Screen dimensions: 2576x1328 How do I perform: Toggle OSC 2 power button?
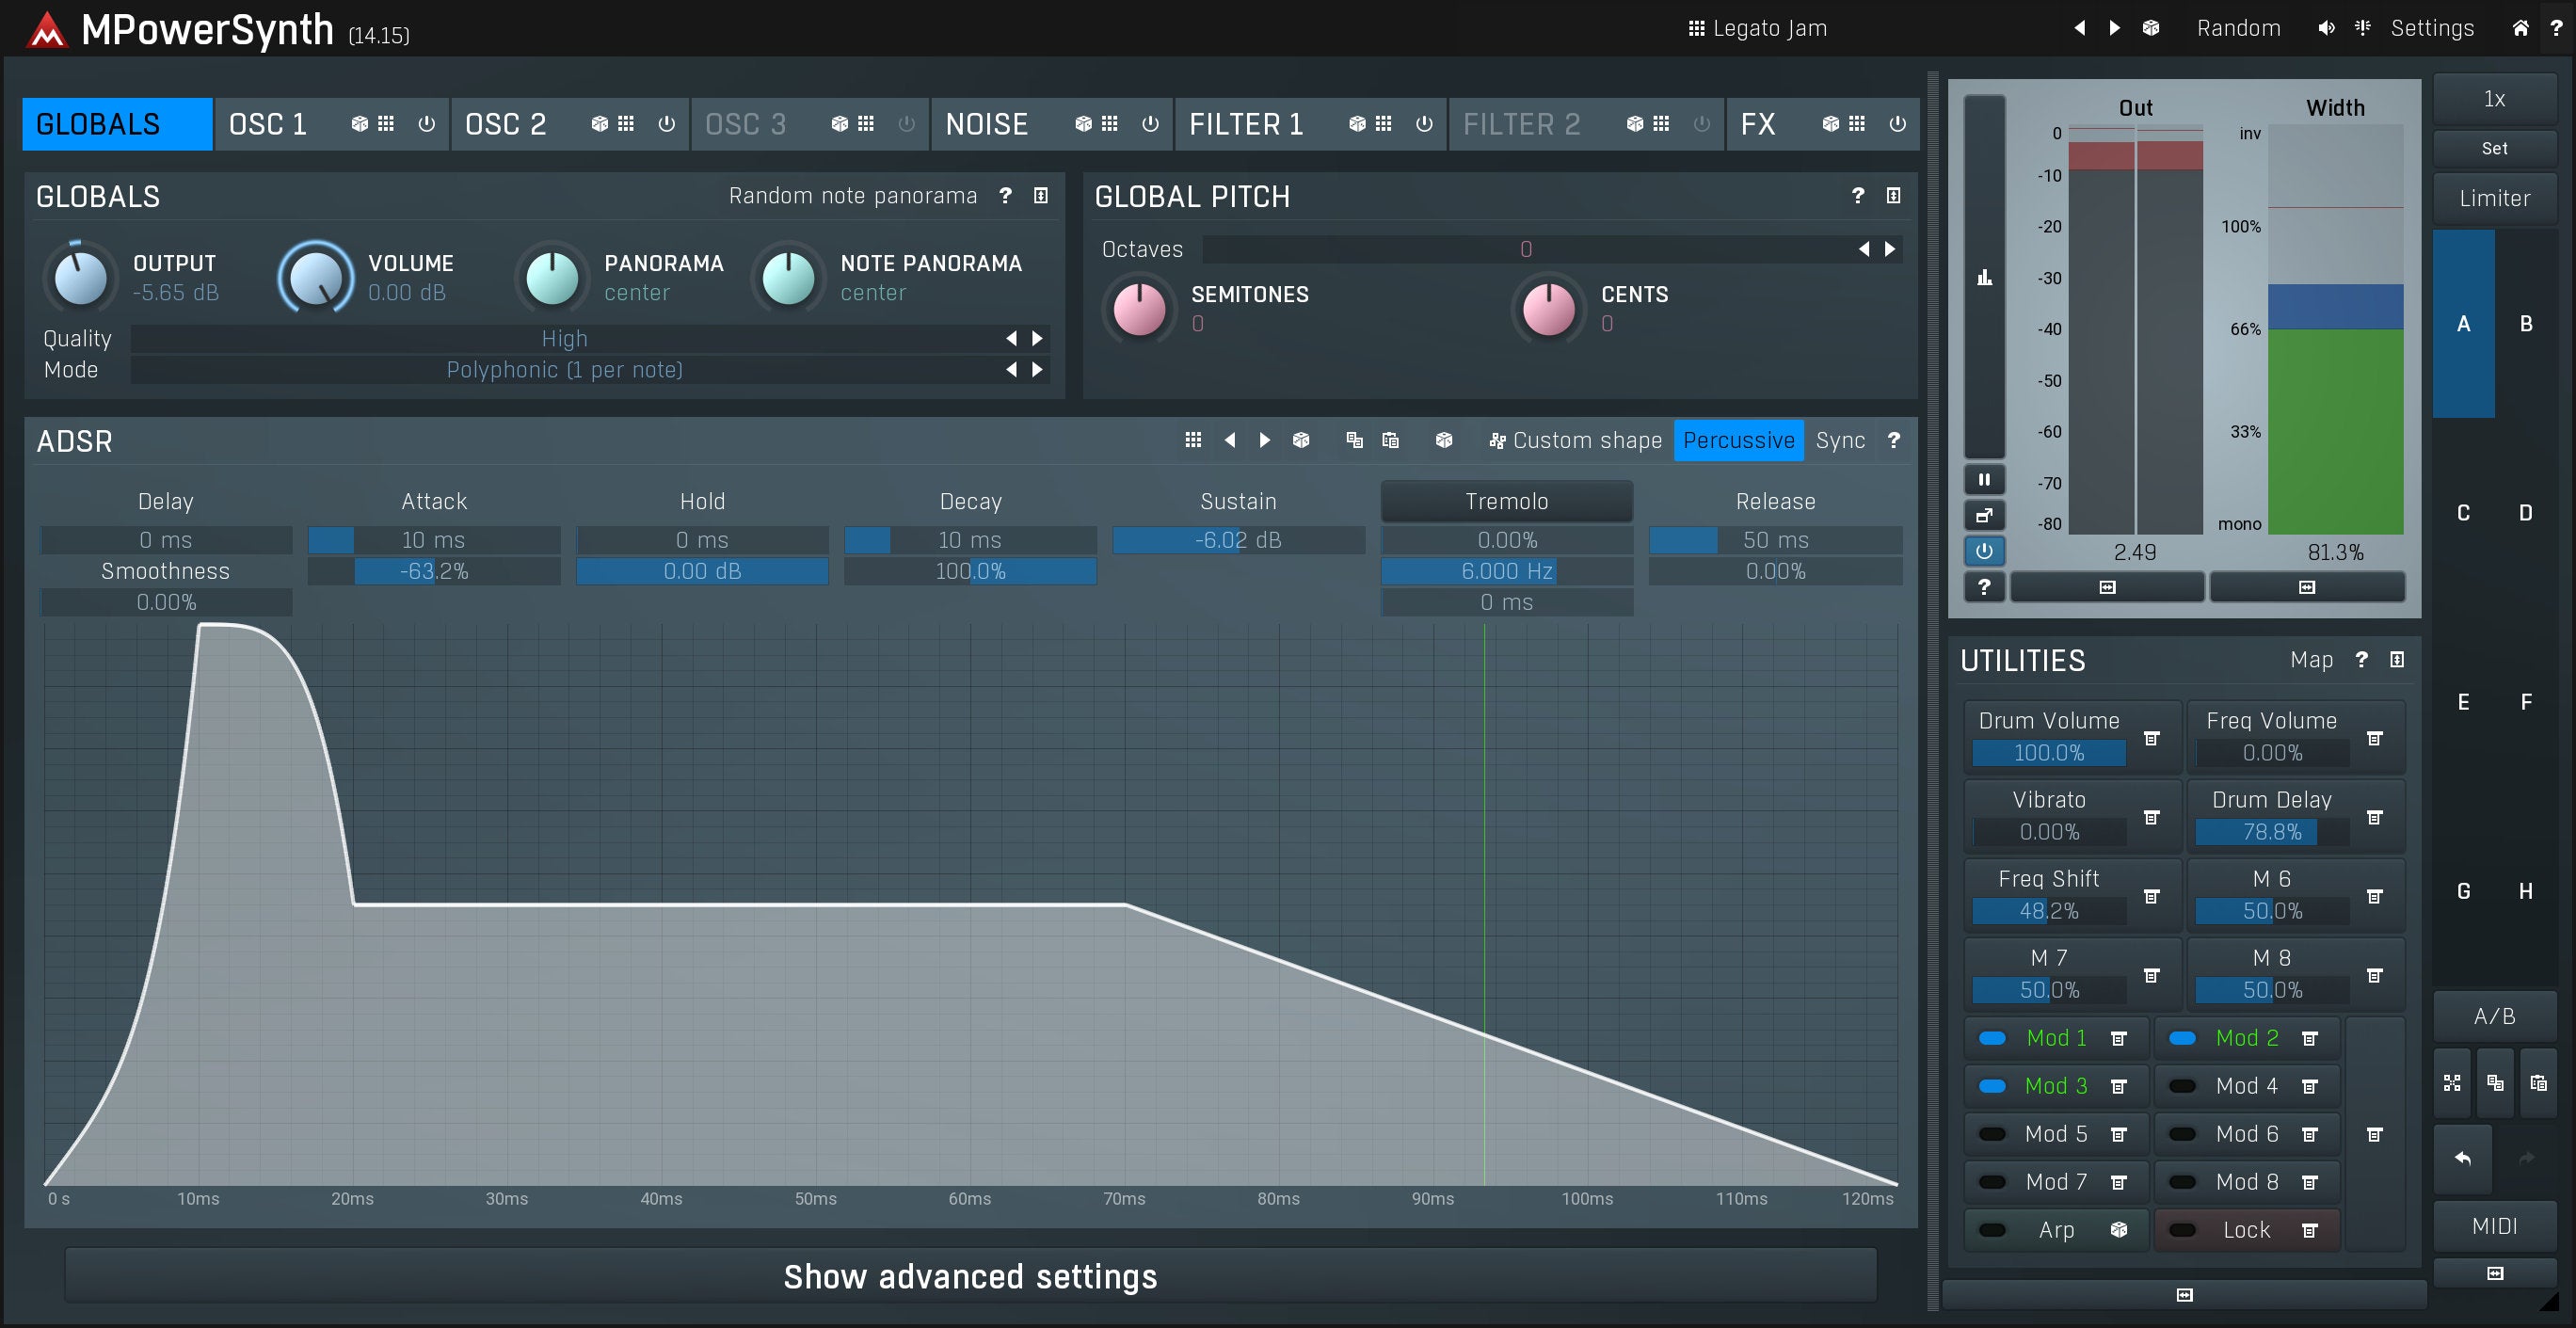(666, 124)
